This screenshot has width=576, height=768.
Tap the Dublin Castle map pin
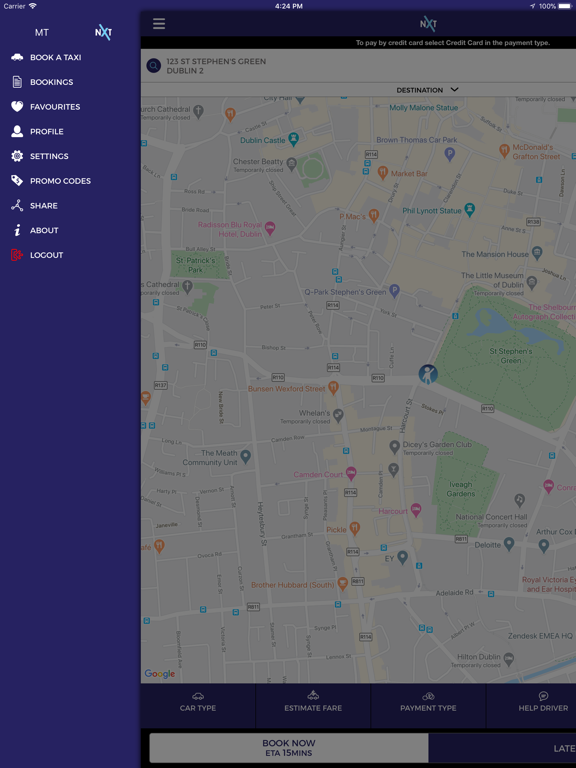coord(293,139)
